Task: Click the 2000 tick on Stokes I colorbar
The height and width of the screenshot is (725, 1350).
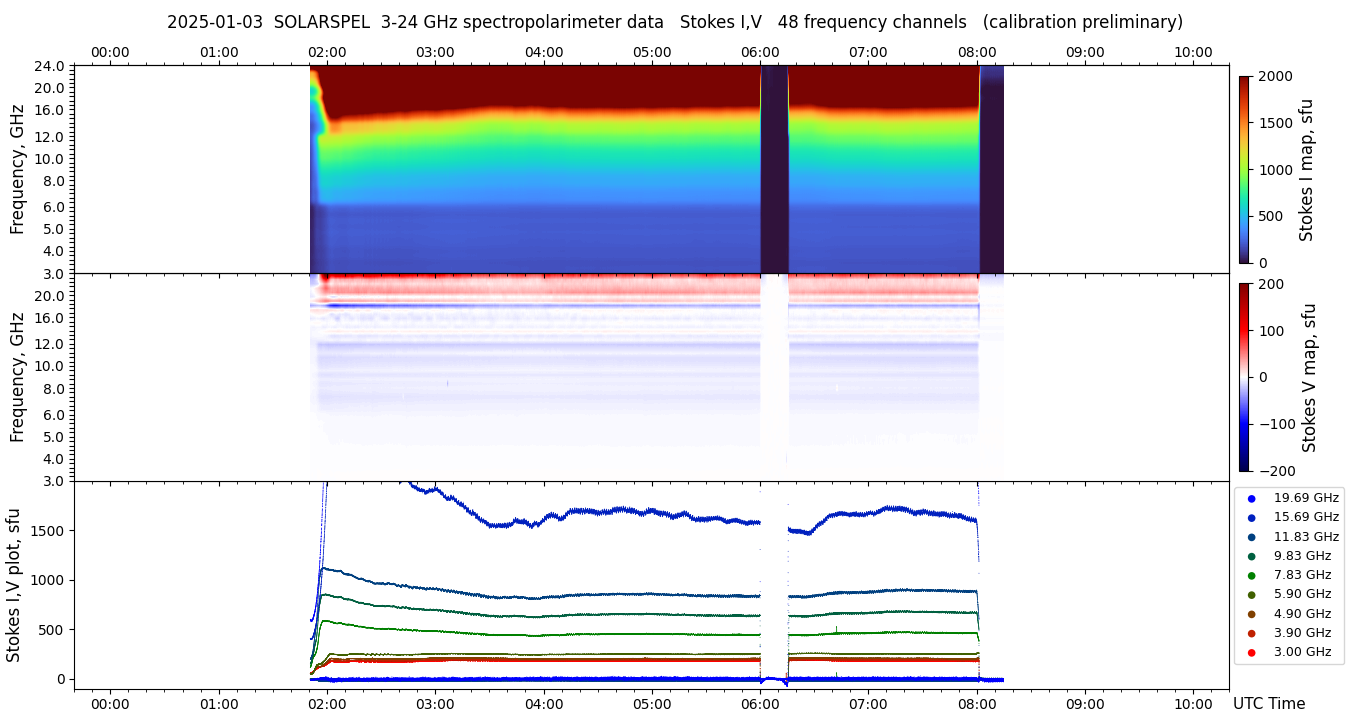Action: (1274, 76)
